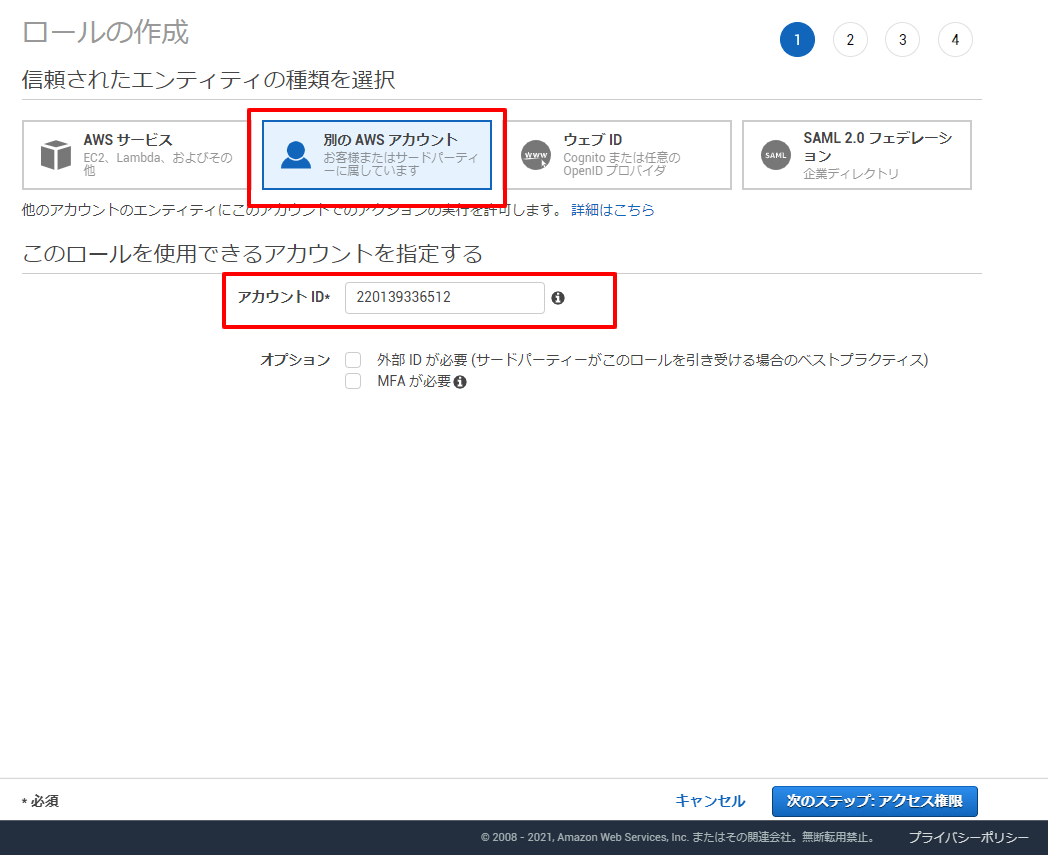Viewport: 1048px width, 855px height.
Task: Select the ウェブ ID entity card
Action: click(617, 155)
